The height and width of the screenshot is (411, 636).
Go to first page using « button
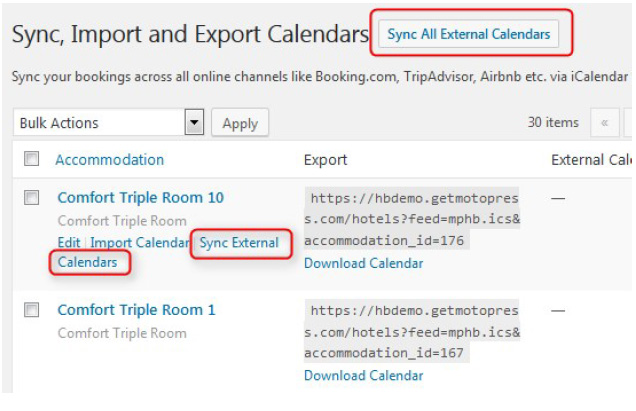point(604,123)
